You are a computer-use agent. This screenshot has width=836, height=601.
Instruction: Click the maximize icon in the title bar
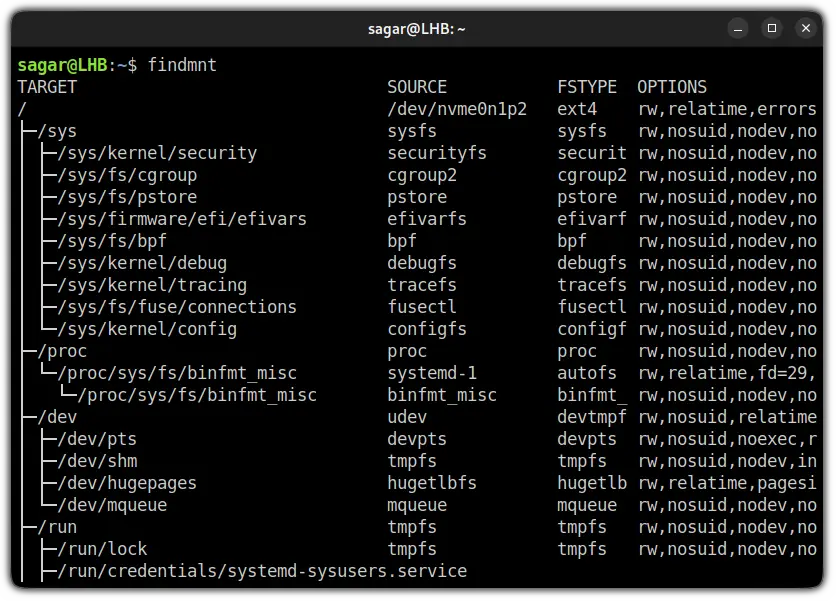point(771,28)
